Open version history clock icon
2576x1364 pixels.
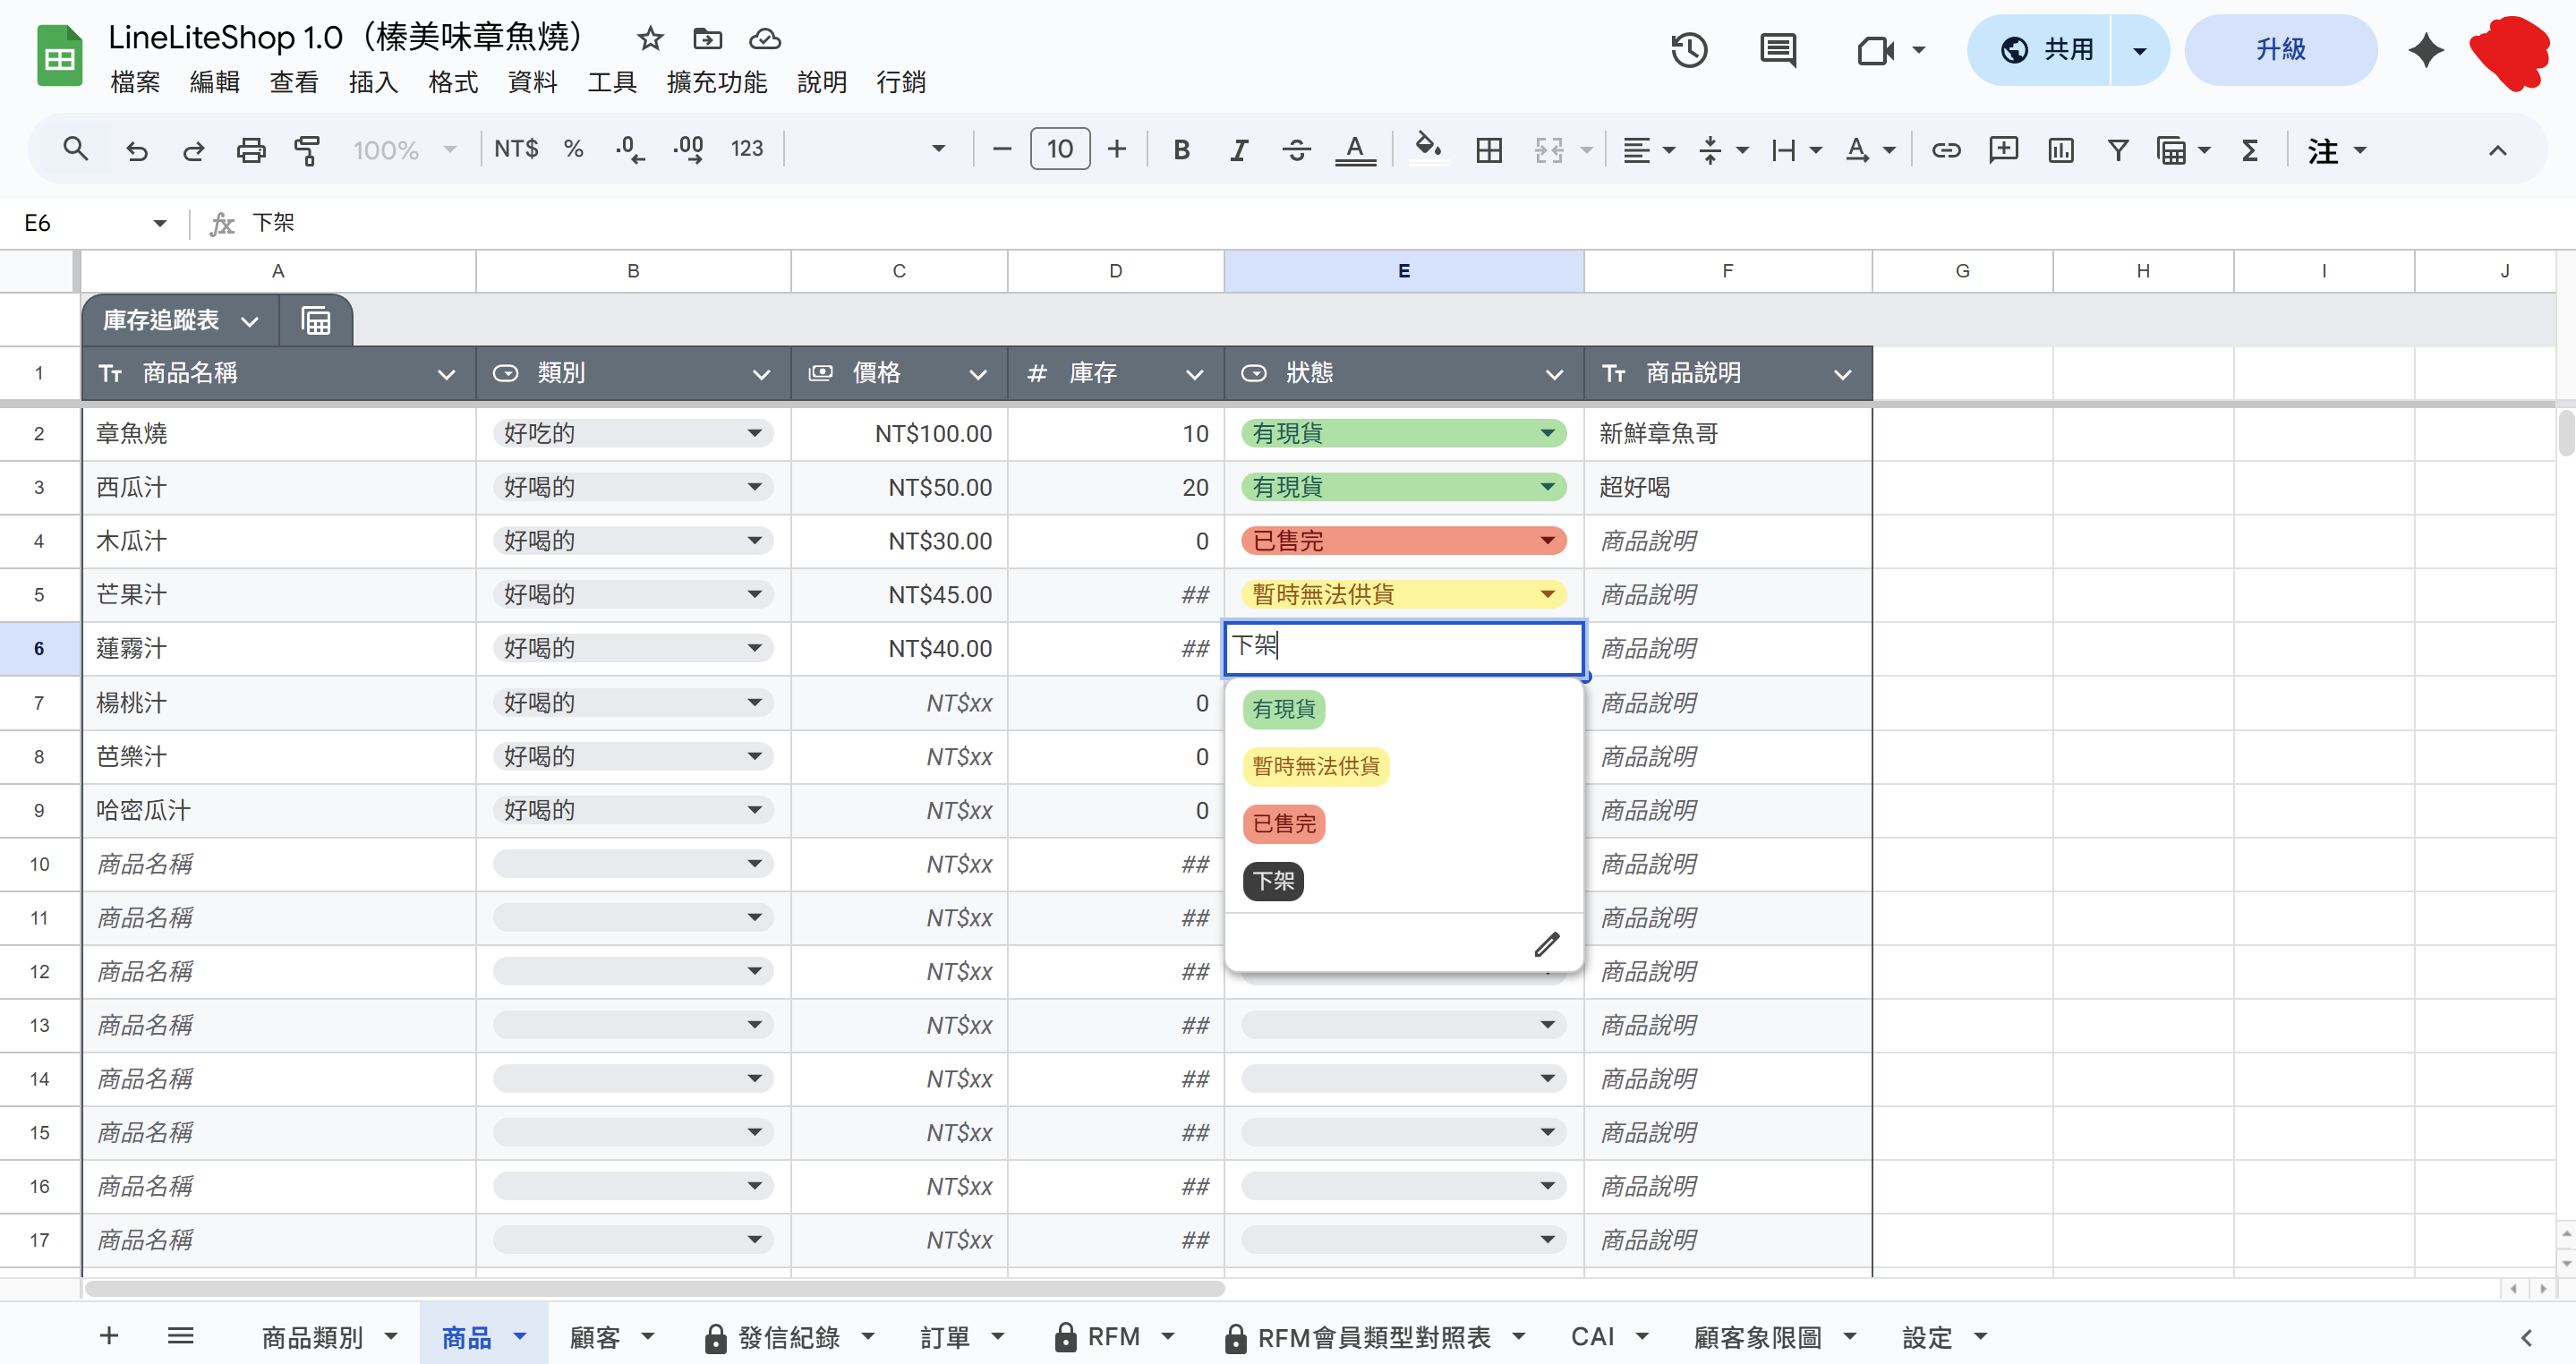click(x=1688, y=50)
